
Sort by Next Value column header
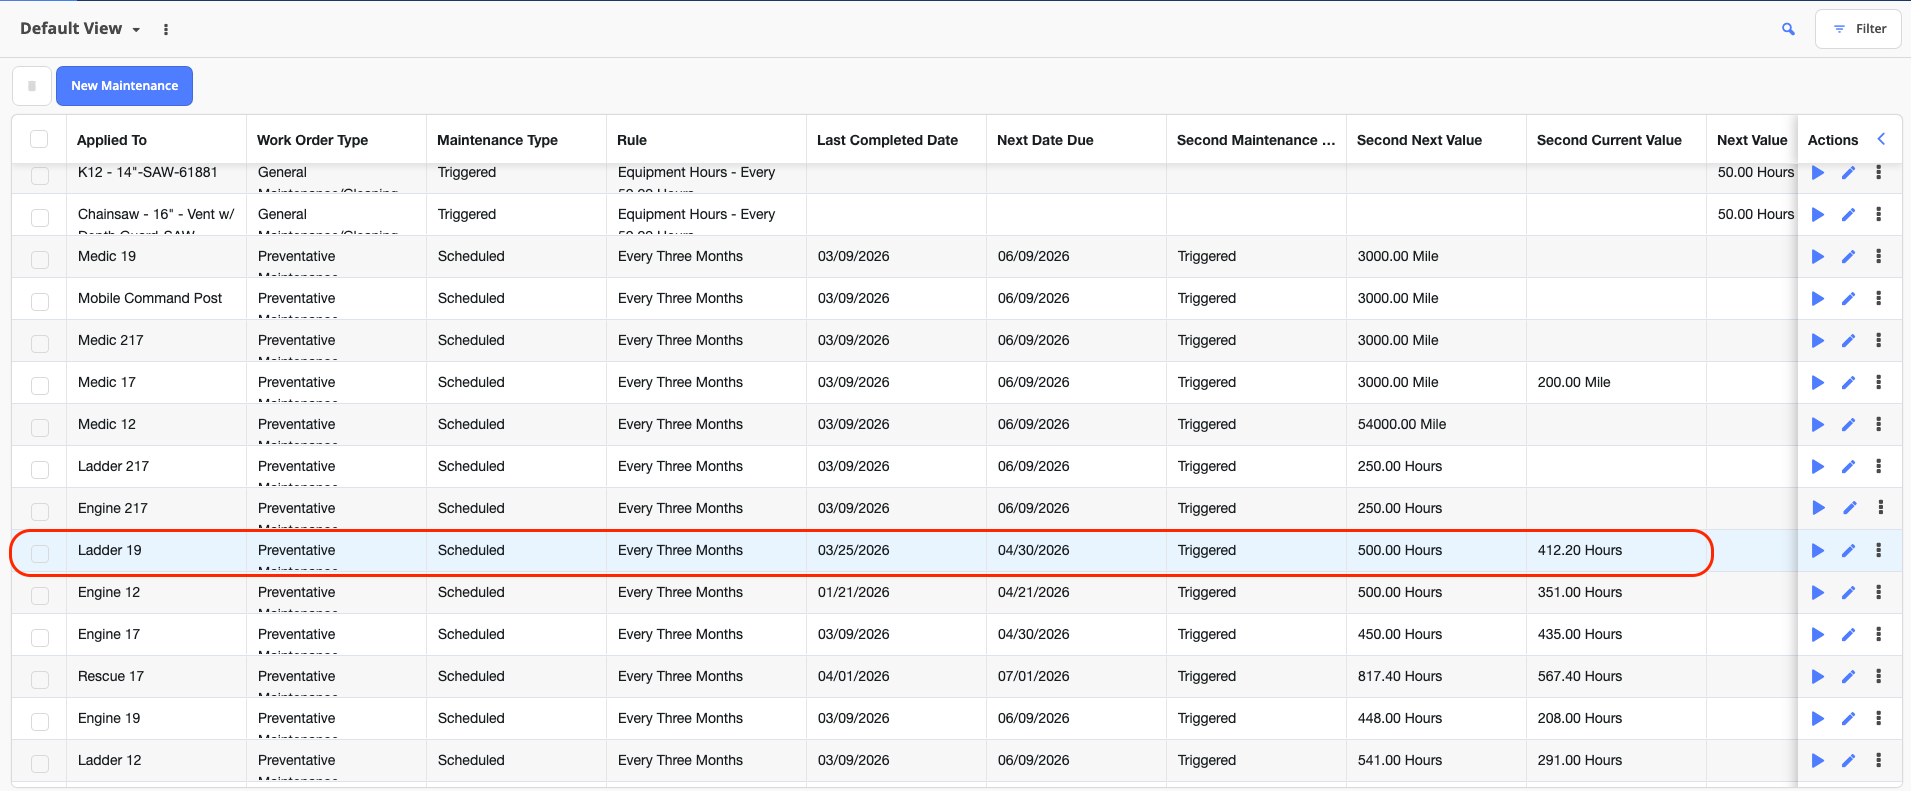(x=1752, y=140)
